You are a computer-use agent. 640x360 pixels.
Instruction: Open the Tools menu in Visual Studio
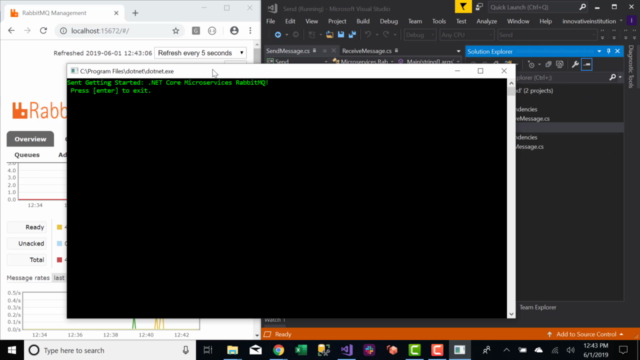click(x=439, y=21)
